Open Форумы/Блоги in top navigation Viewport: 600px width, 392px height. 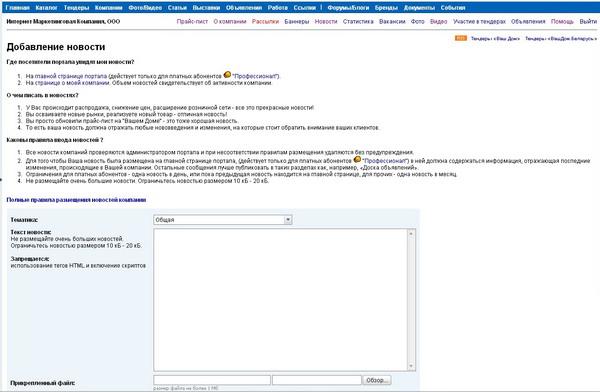point(348,8)
